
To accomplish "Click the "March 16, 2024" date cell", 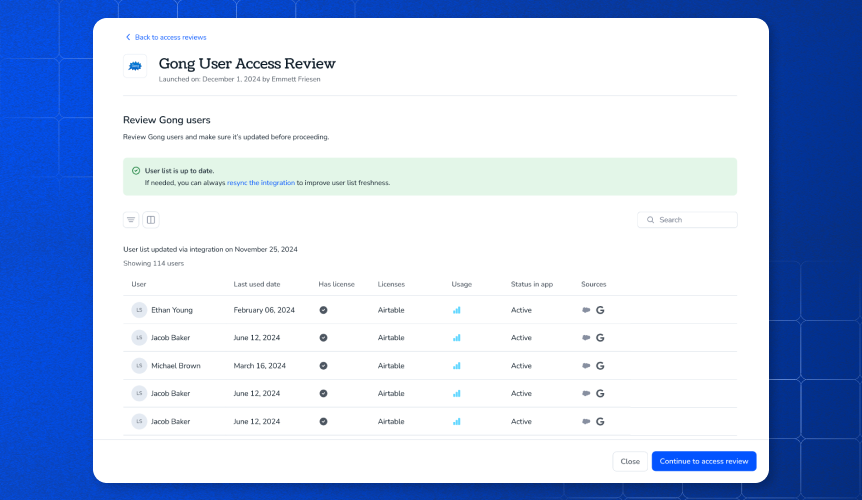I will tap(259, 366).
